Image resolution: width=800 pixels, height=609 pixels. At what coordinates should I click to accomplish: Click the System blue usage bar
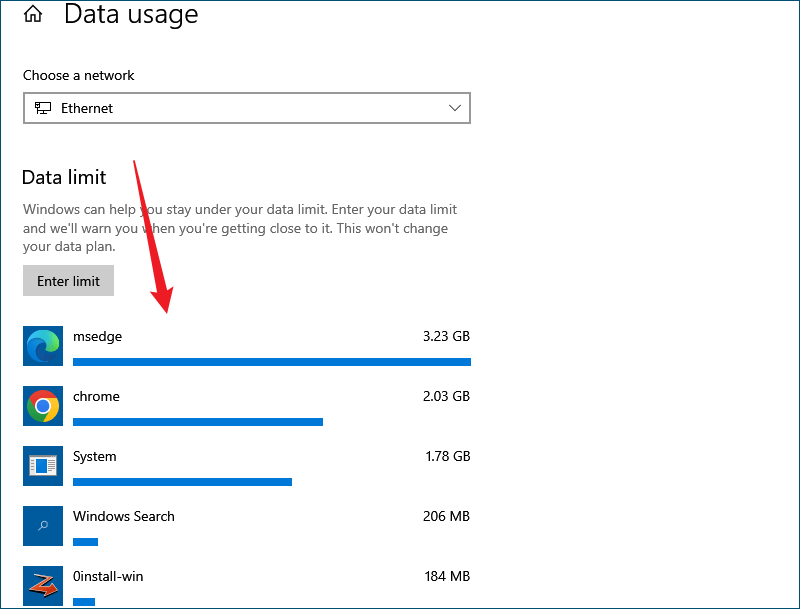coord(183,482)
